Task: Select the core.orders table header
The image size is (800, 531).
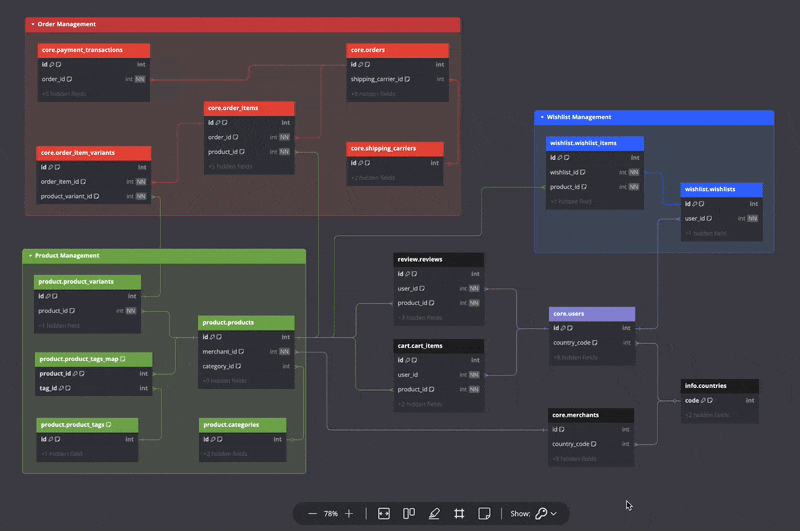Action: coord(397,50)
